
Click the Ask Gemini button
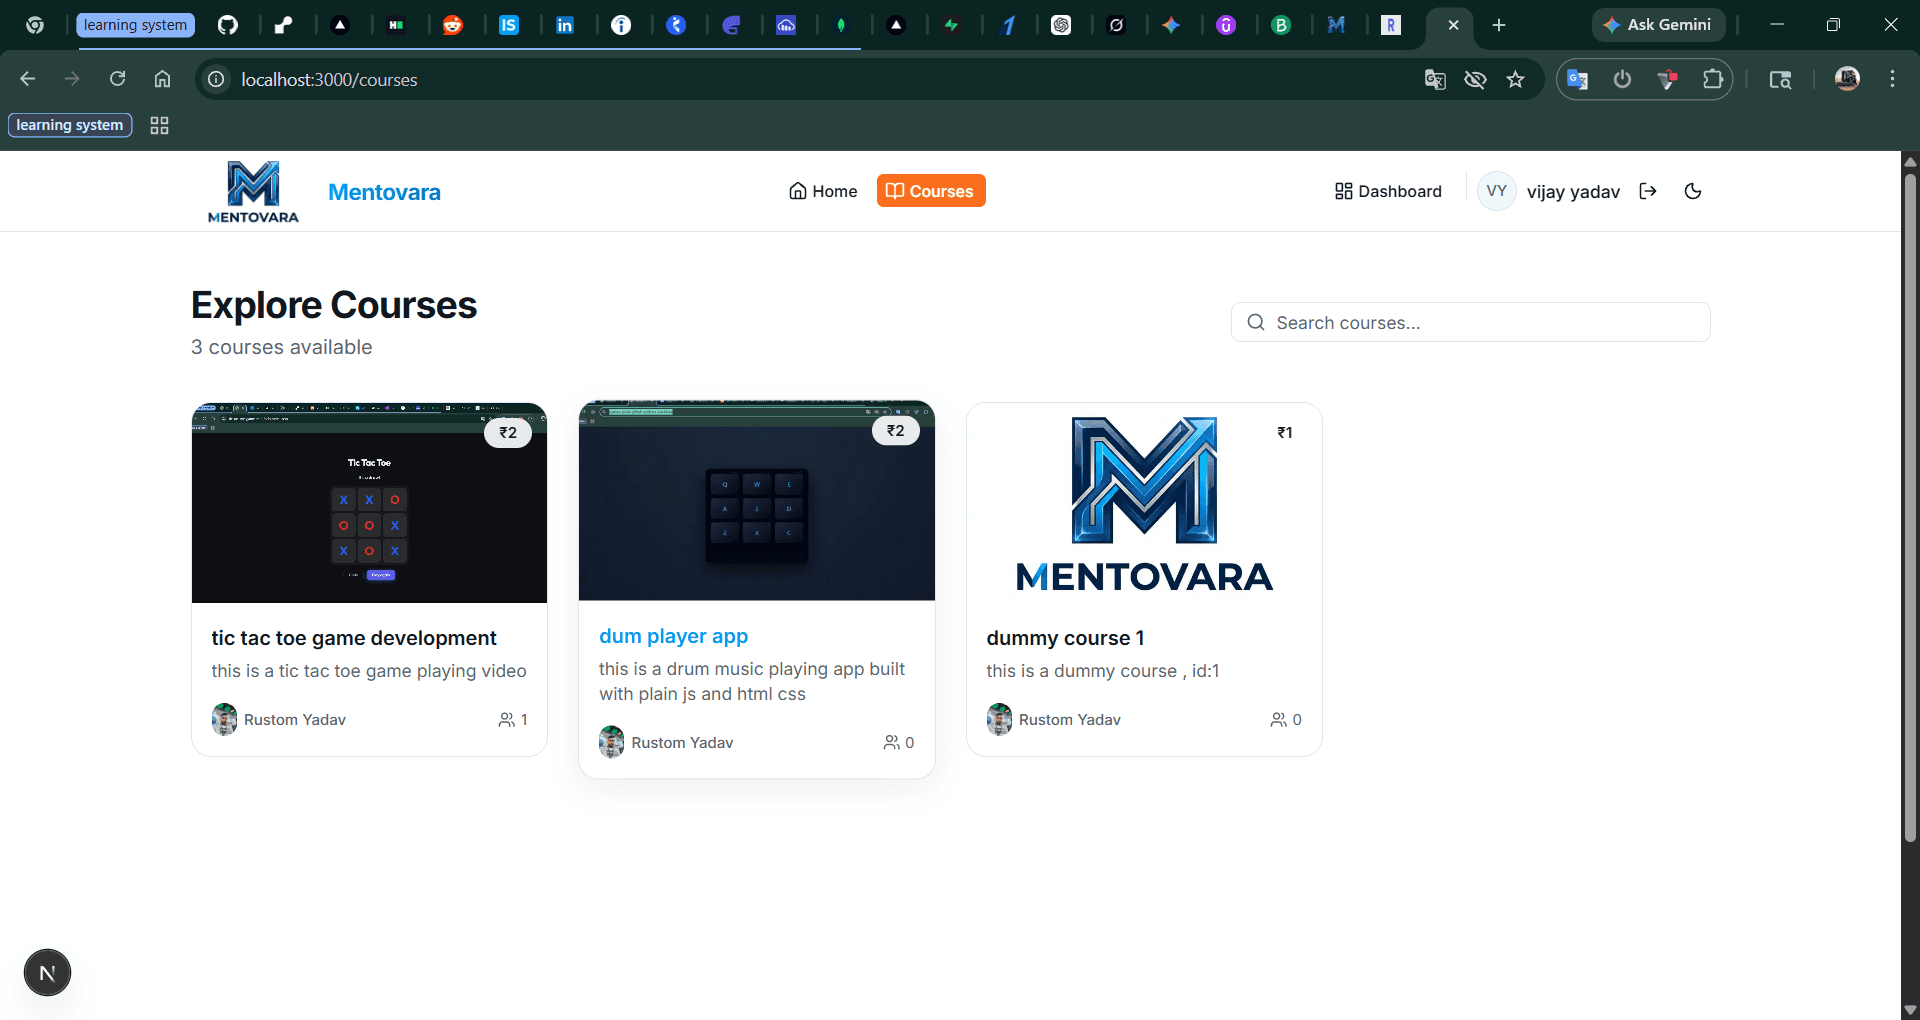click(x=1658, y=25)
